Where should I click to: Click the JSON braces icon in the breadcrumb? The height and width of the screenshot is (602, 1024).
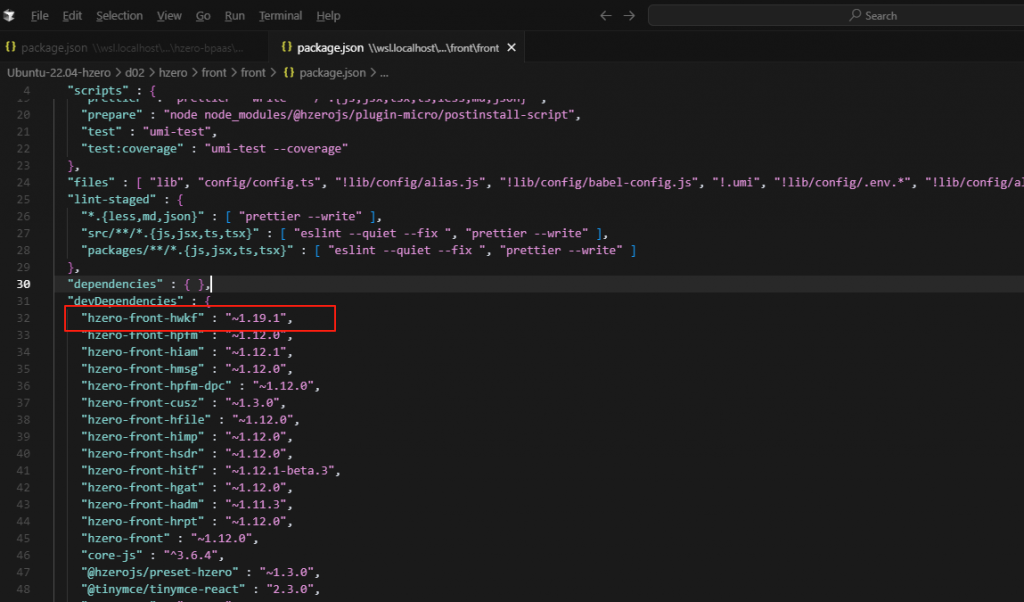click(289, 73)
